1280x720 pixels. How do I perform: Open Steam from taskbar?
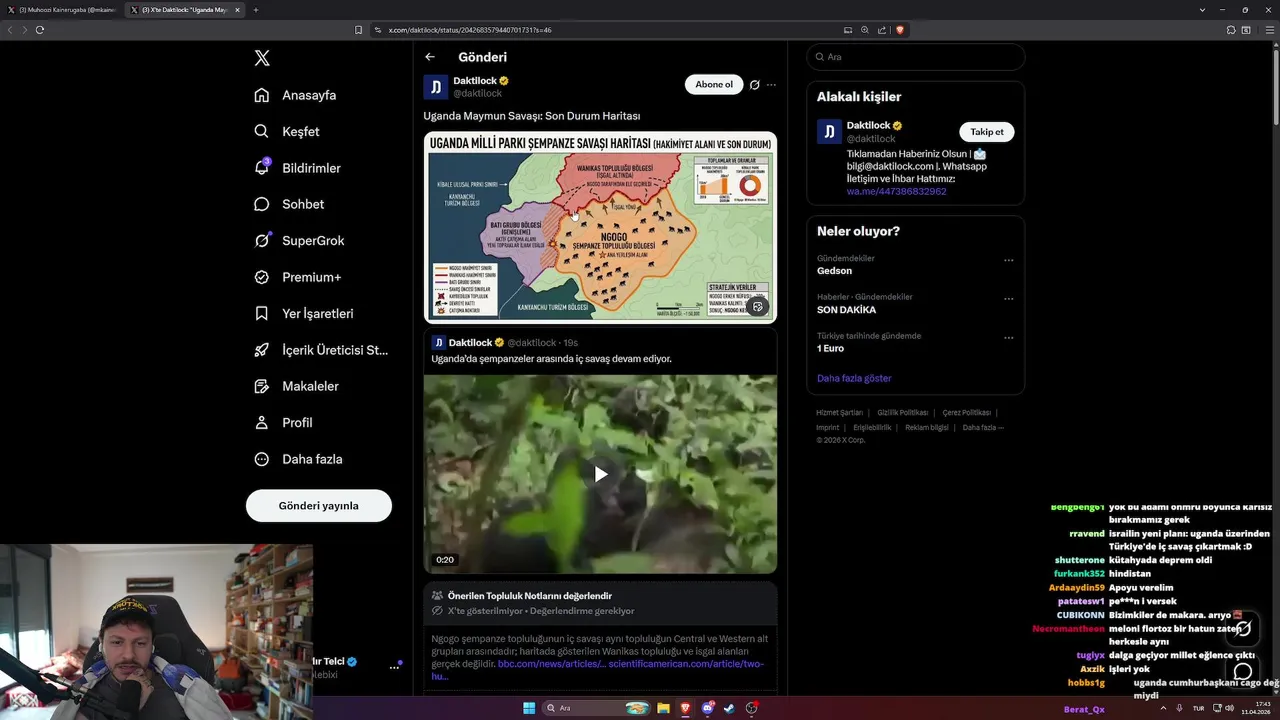tap(729, 708)
